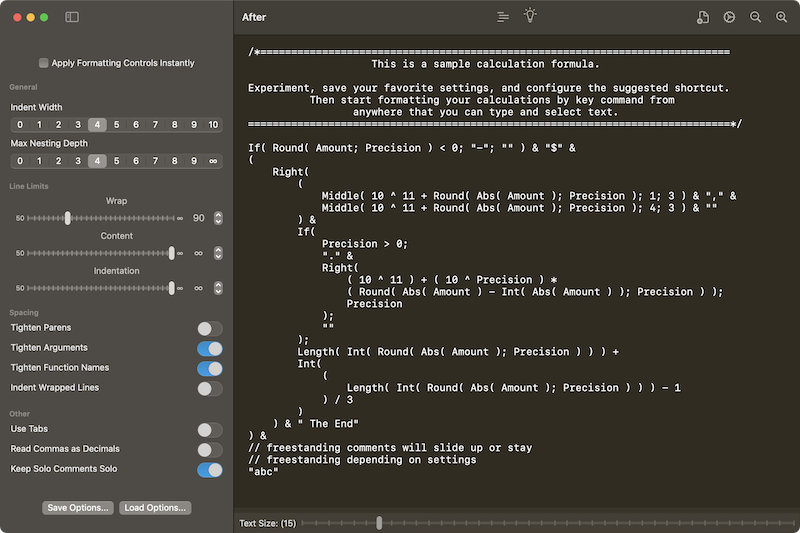Set Max Nesting Depth to 8
The width and height of the screenshot is (800, 533).
[174, 161]
